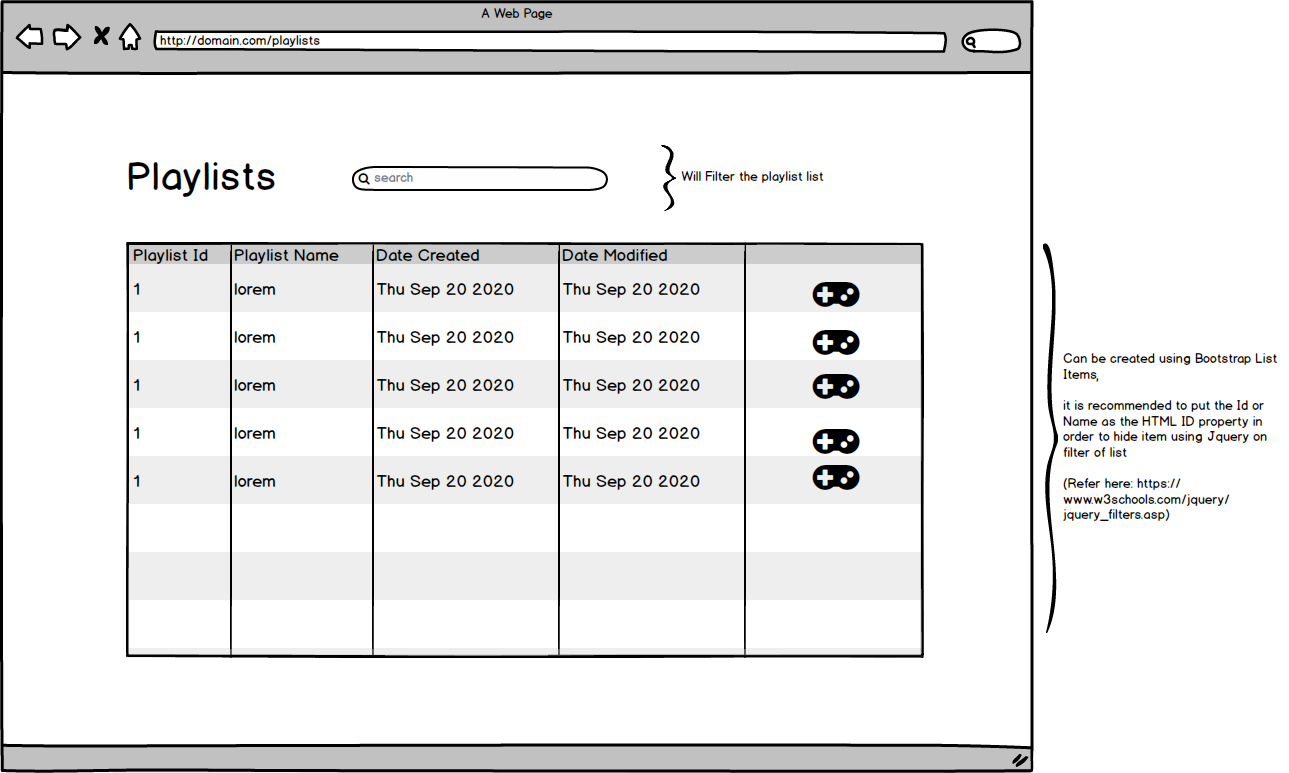Click the browser forward arrow
The height and width of the screenshot is (773, 1289).
pyautogui.click(x=67, y=38)
